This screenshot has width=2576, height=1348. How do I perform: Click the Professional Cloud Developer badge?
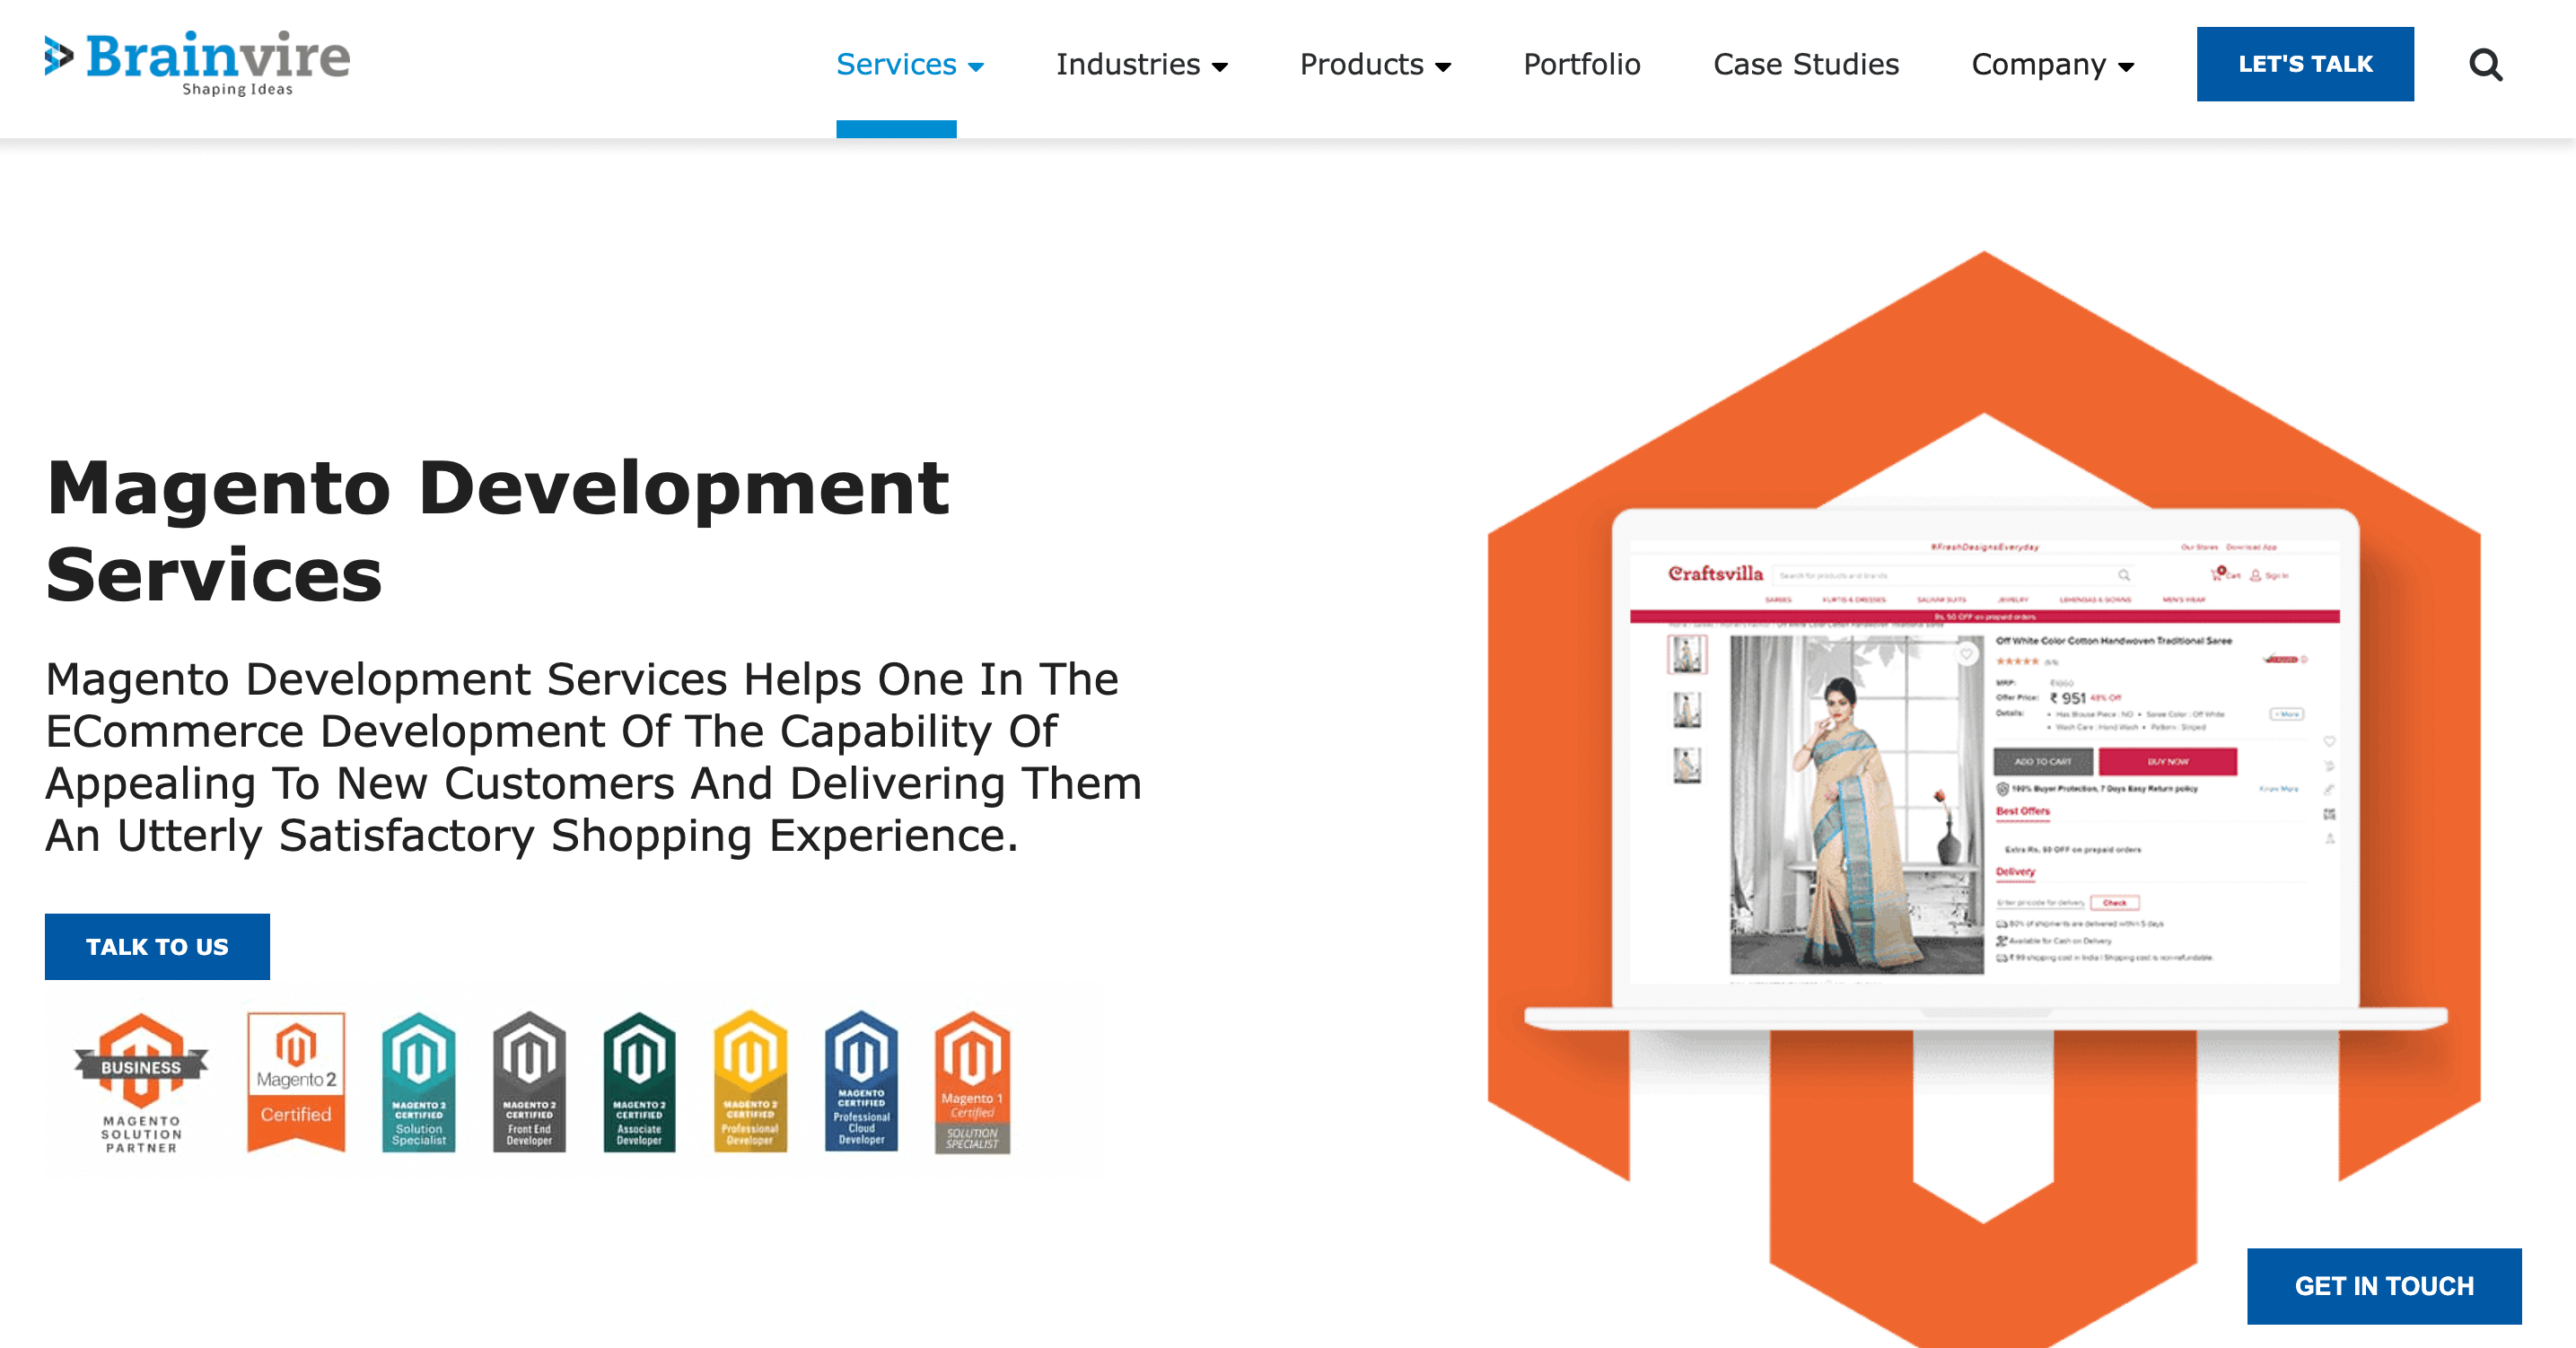[x=861, y=1082]
